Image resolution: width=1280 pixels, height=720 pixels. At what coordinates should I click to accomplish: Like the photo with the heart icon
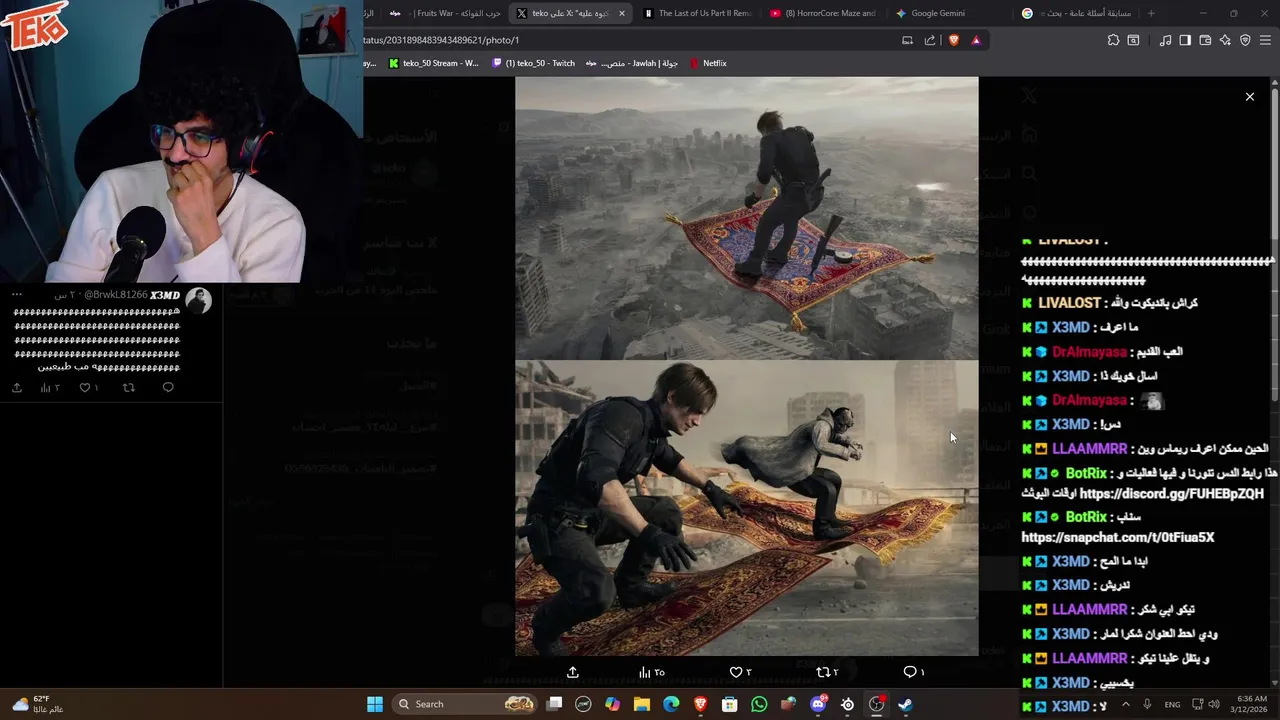tap(736, 673)
